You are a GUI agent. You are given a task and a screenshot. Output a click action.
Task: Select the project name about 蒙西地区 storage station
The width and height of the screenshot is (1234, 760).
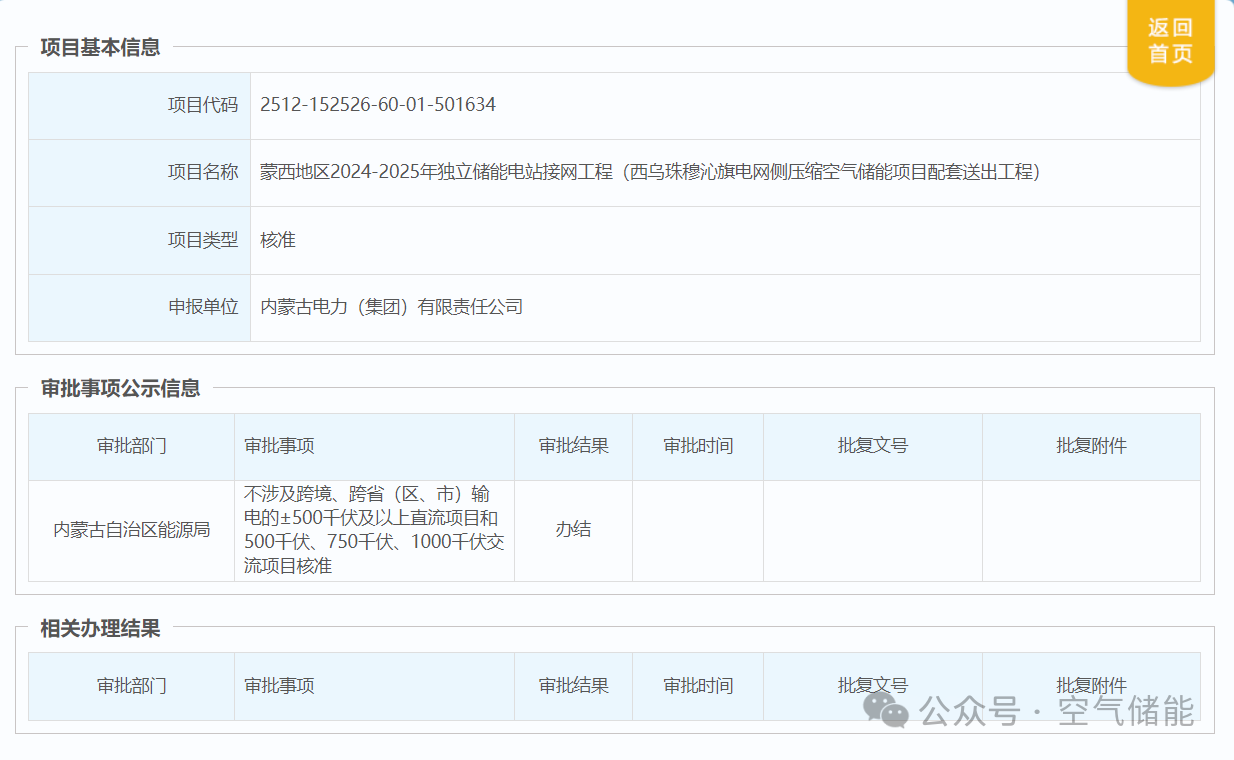(650, 172)
